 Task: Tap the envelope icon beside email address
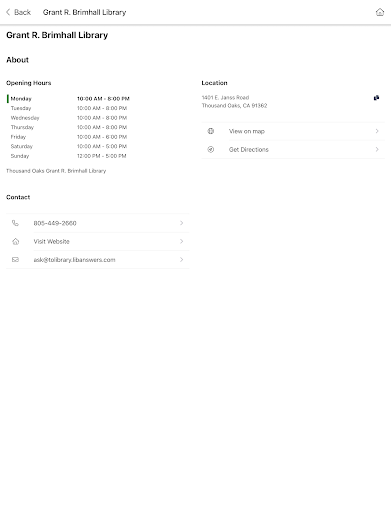click(x=15, y=259)
